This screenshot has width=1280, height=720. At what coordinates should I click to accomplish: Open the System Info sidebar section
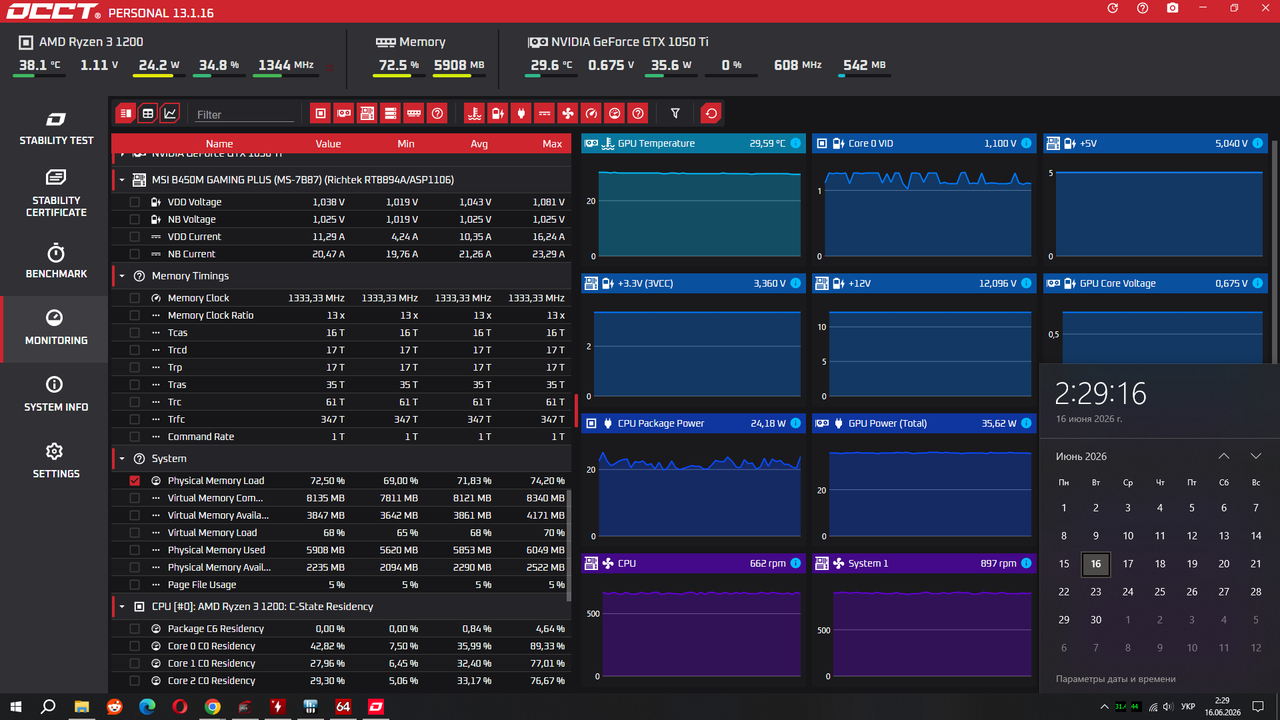point(56,395)
